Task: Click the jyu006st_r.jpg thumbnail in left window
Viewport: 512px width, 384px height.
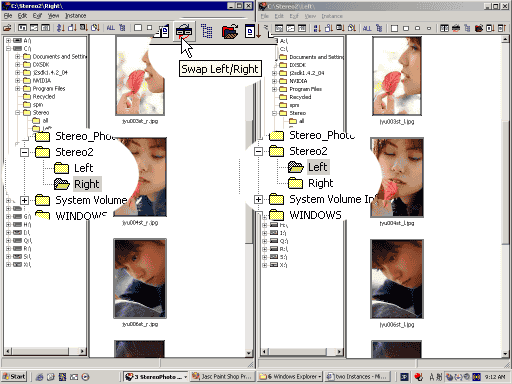Action: [140, 278]
